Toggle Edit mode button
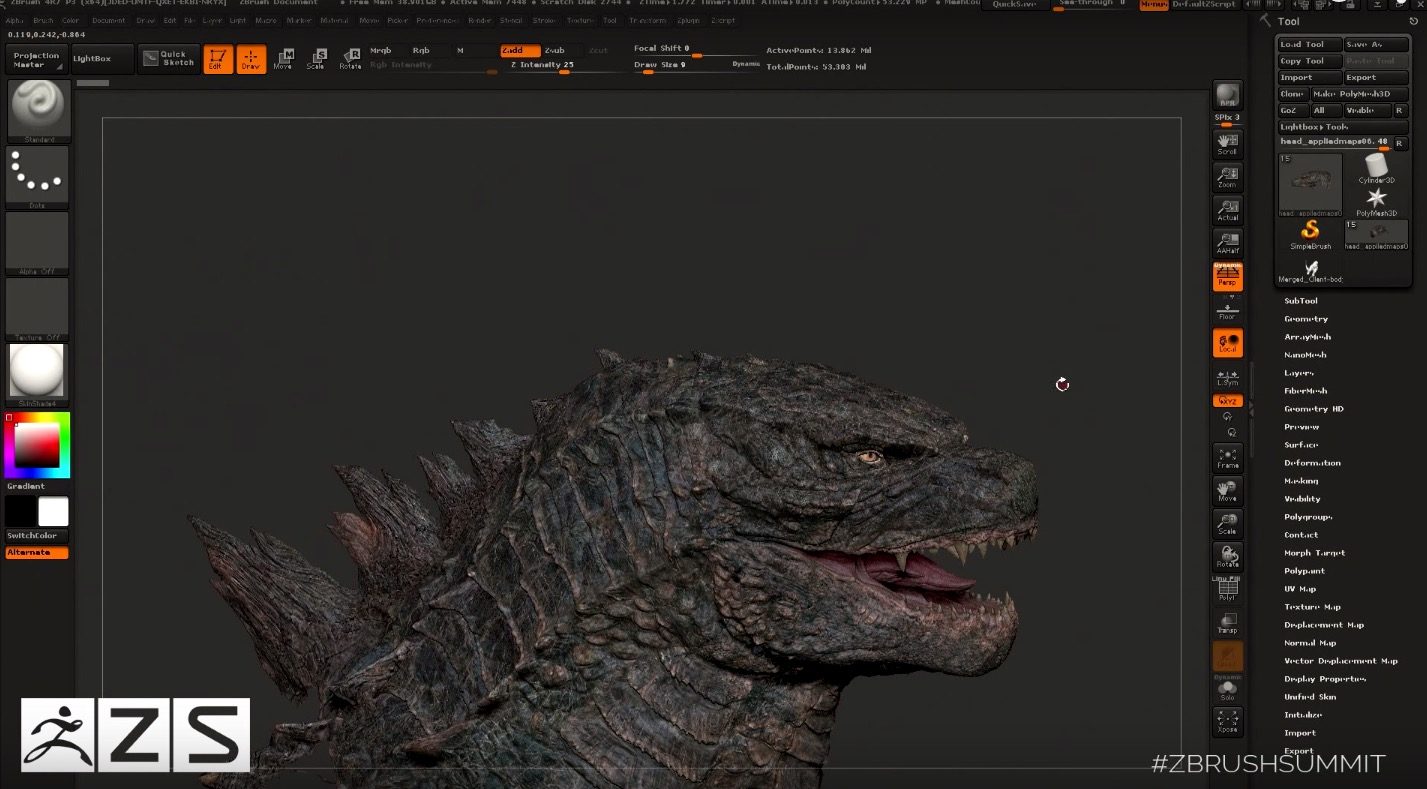The image size is (1427, 789). click(218, 59)
